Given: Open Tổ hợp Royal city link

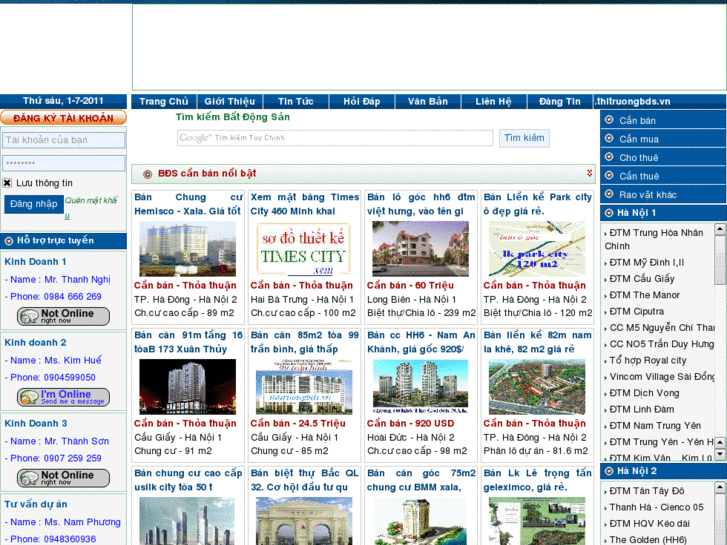Looking at the screenshot, I should tap(648, 360).
